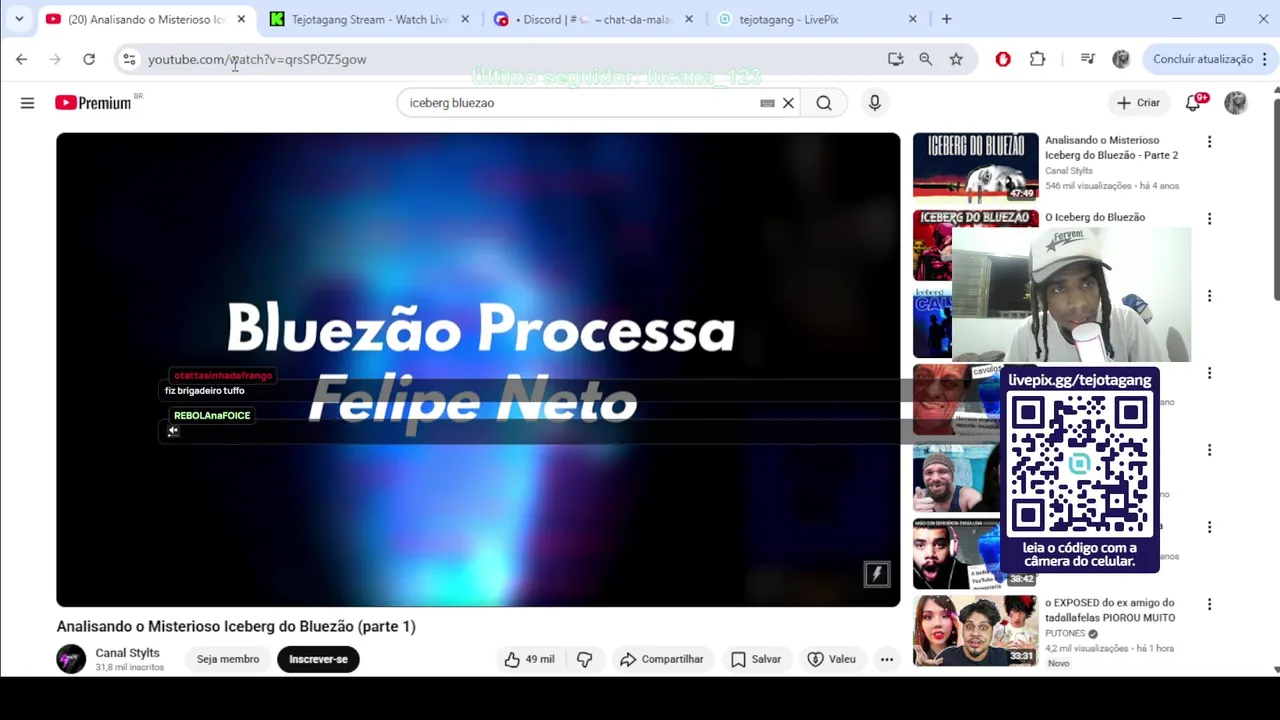
Task: Click the lightning icon in video corner
Action: point(876,574)
